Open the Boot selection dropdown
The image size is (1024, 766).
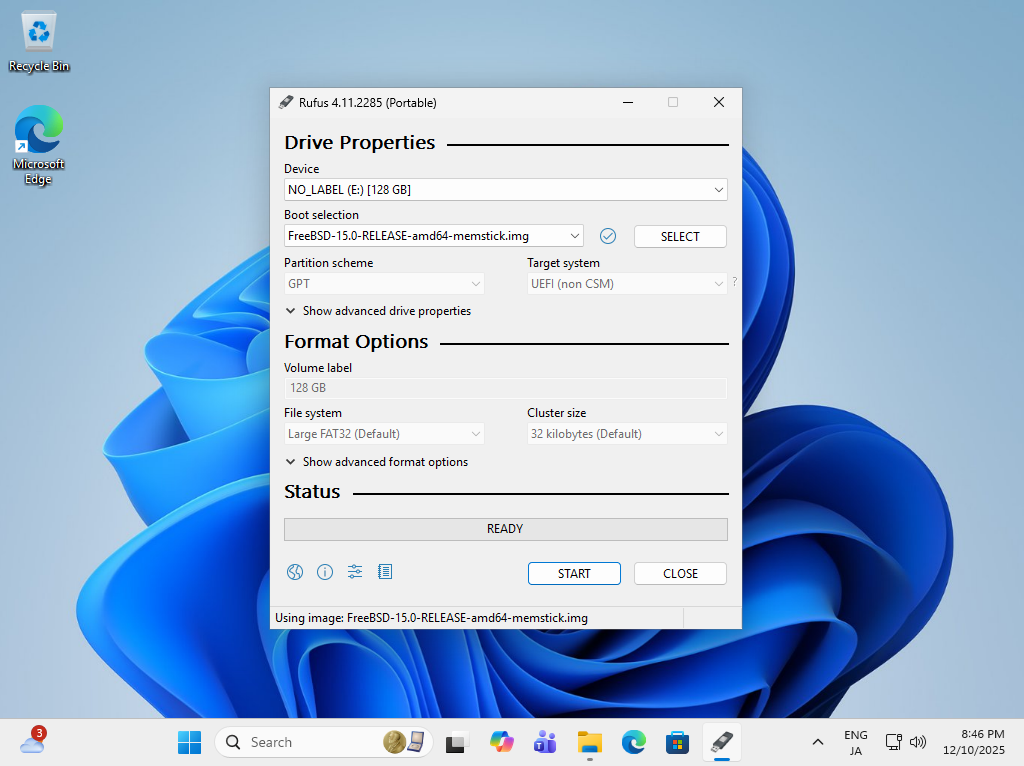click(x=433, y=236)
